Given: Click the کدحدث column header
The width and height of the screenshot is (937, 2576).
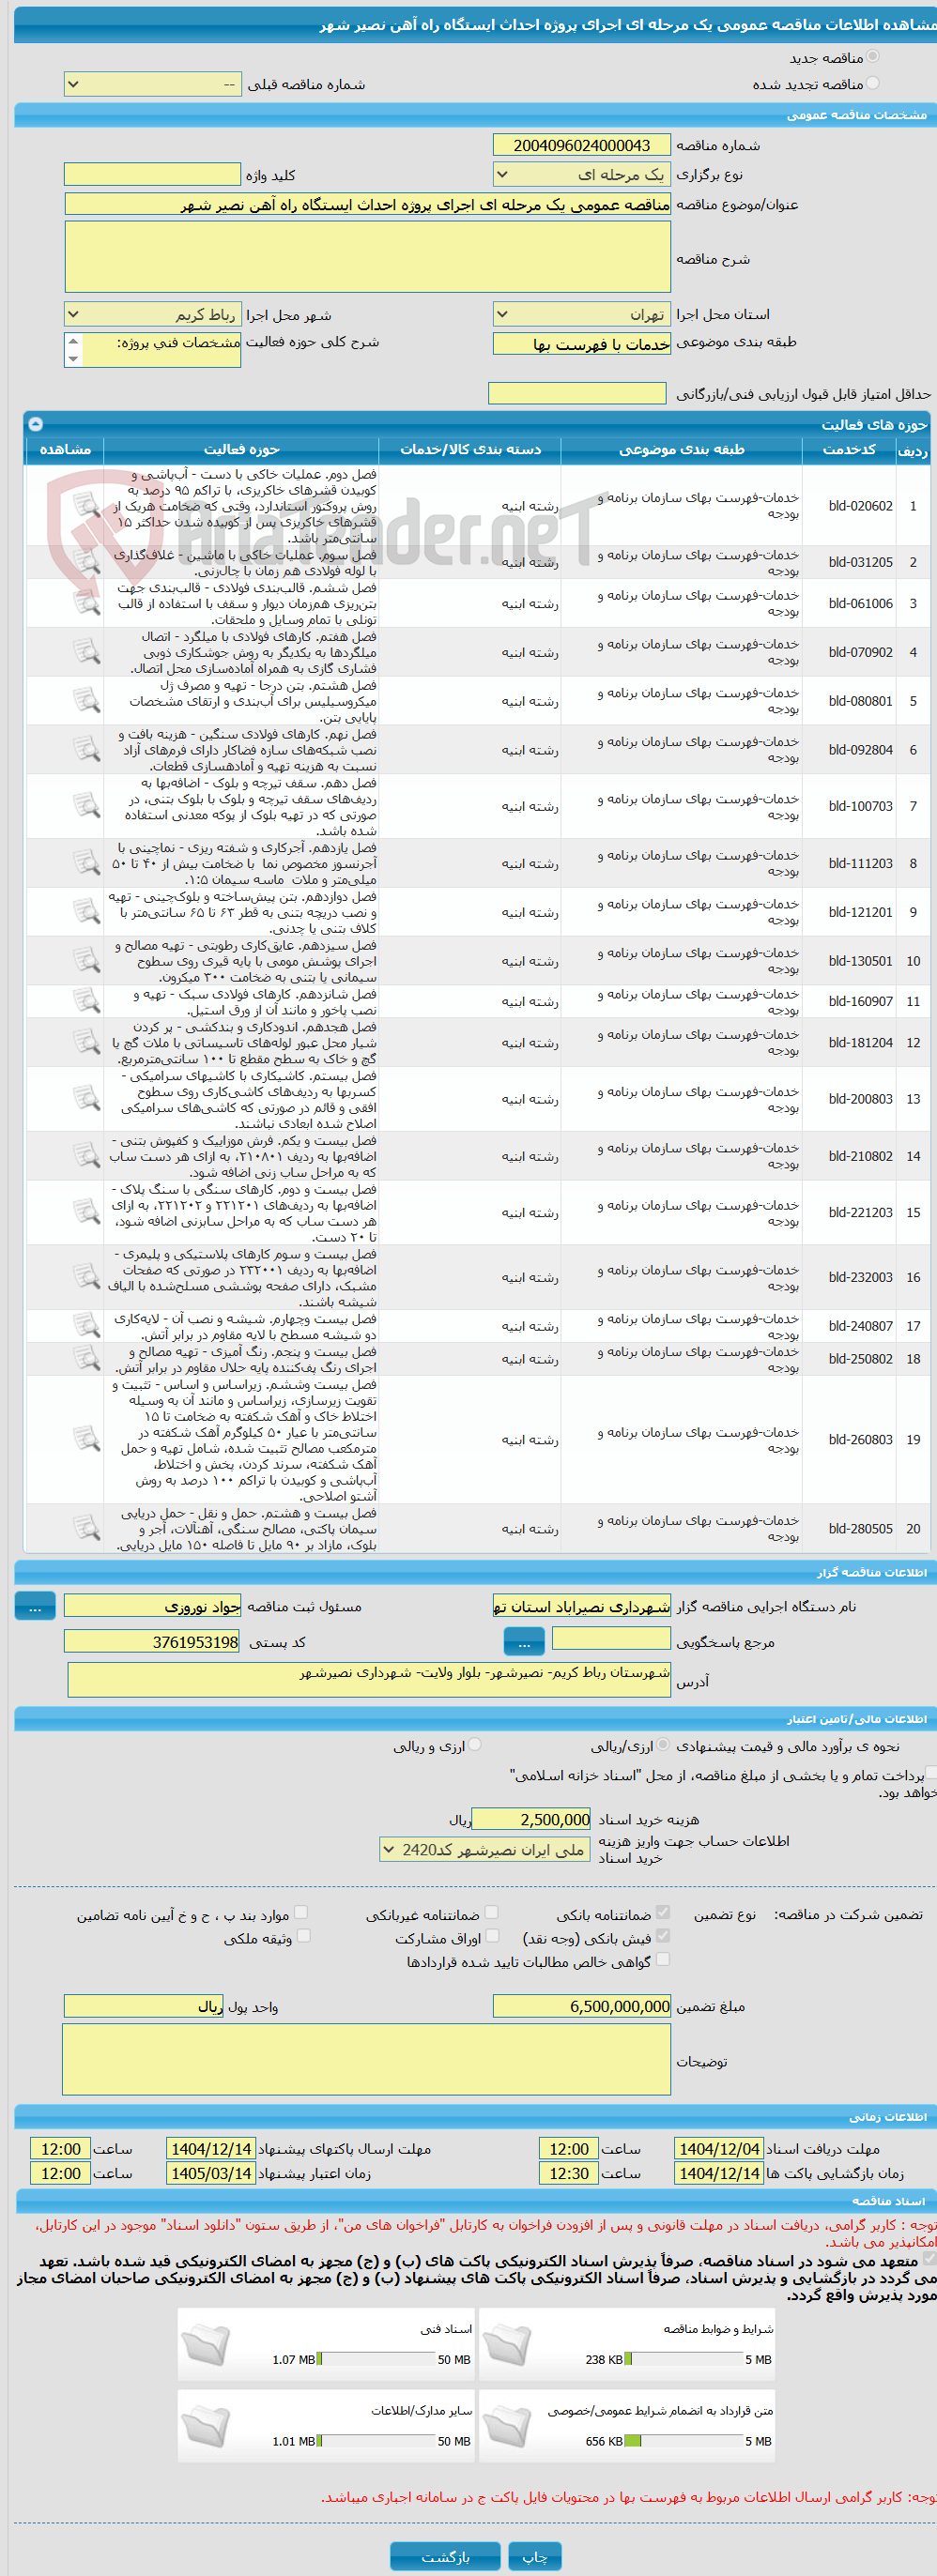Looking at the screenshot, I should tap(849, 450).
